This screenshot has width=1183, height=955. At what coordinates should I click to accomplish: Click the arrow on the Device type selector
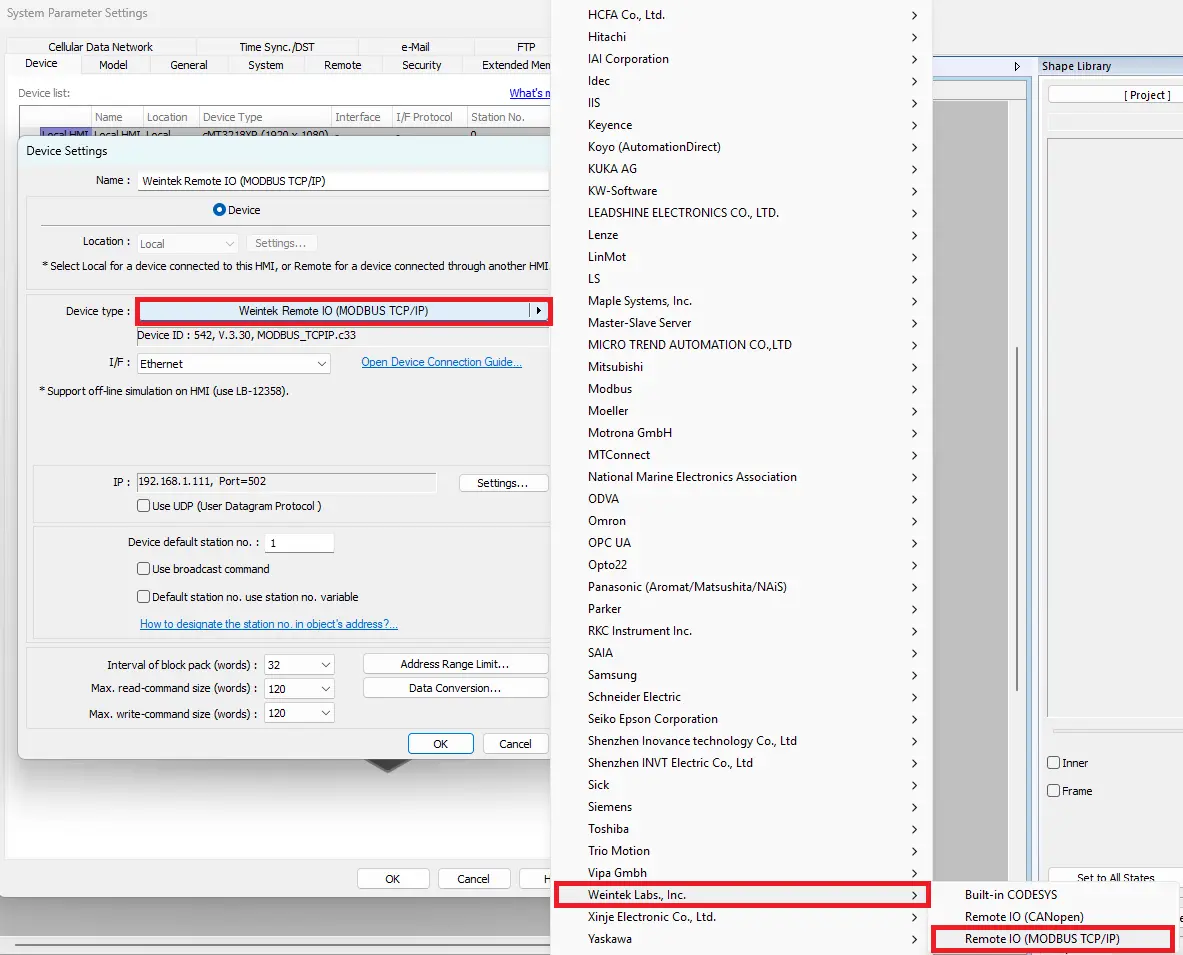539,310
